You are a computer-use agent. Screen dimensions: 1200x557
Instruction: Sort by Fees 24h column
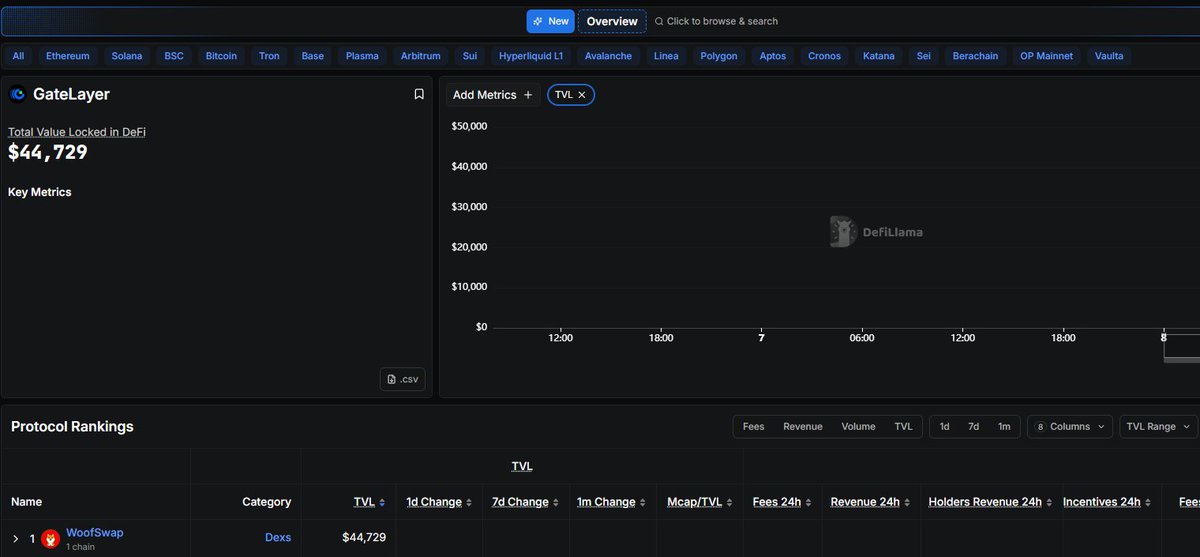coord(782,502)
